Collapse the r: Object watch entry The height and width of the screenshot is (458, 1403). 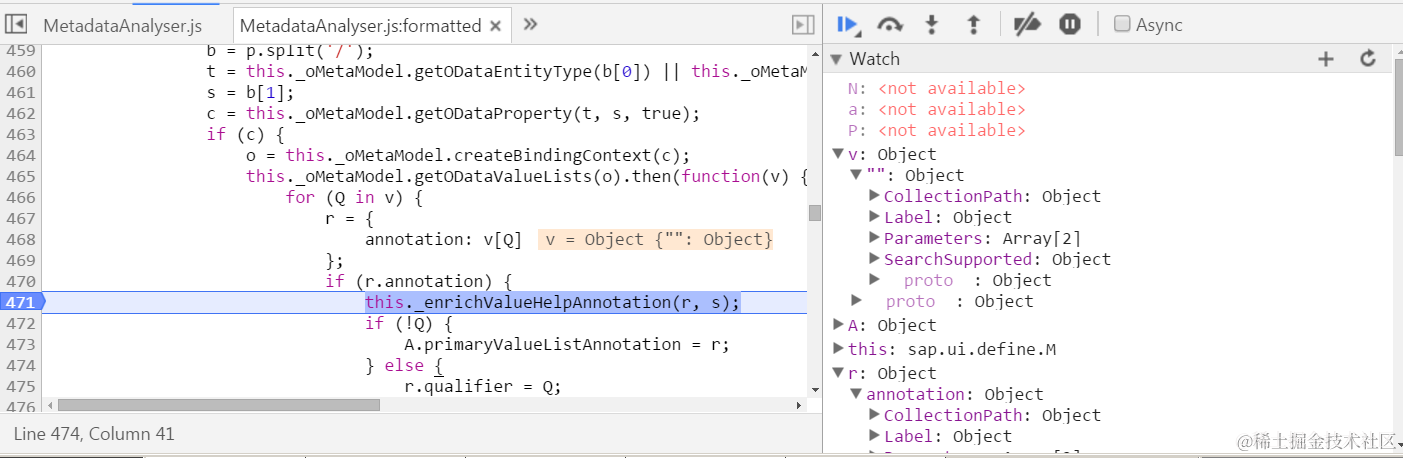838,373
